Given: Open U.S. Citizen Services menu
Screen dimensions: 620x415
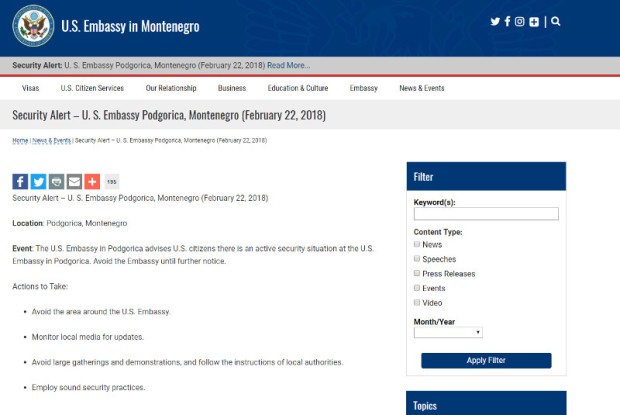Looking at the screenshot, I should click(92, 88).
